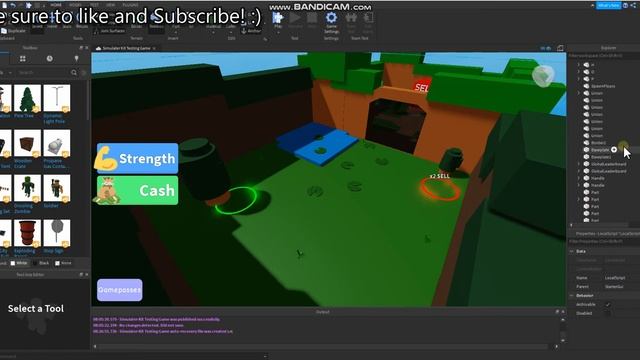Click the Team Test icon in the ribbon
The image size is (640, 360).
point(351,18)
